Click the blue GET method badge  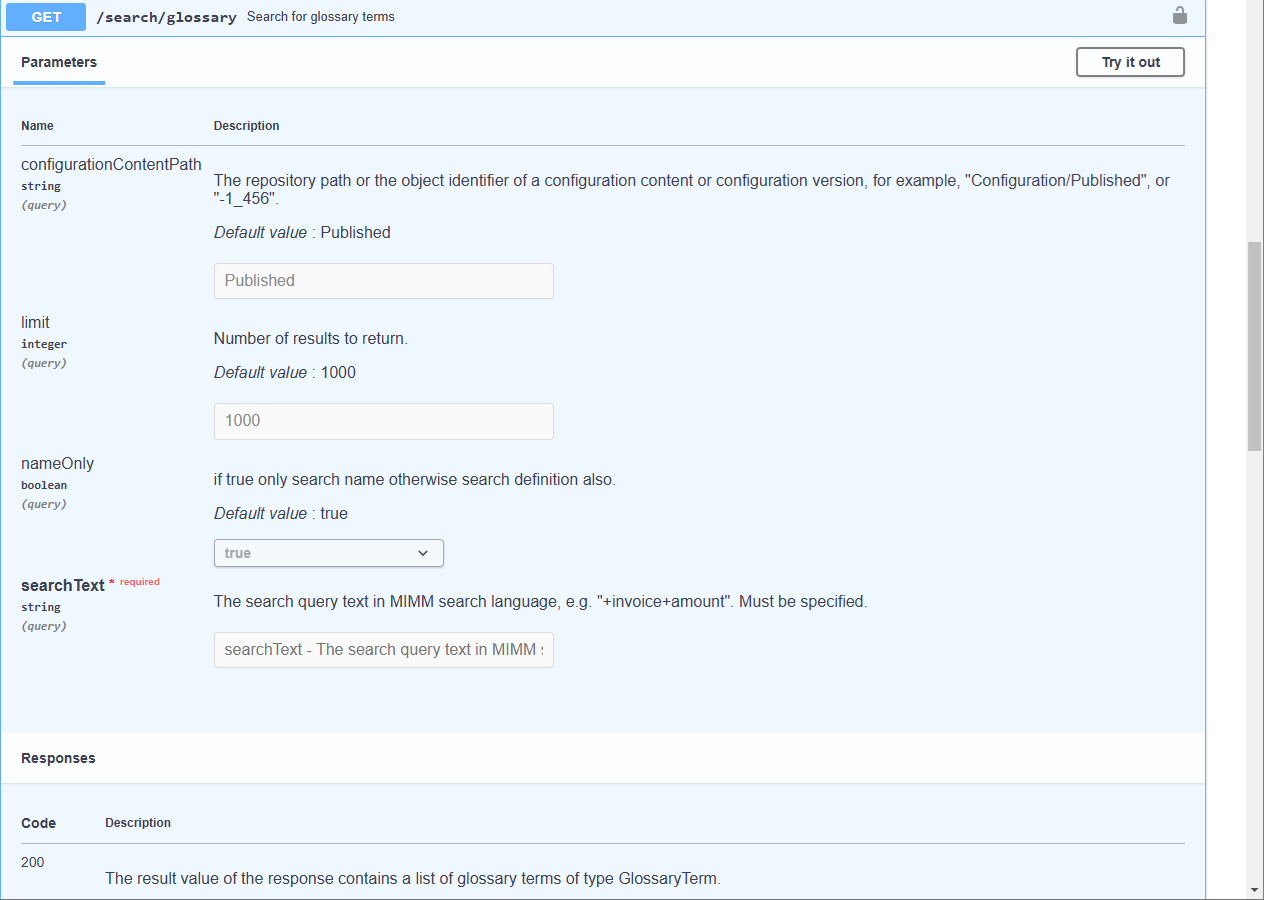tap(46, 17)
